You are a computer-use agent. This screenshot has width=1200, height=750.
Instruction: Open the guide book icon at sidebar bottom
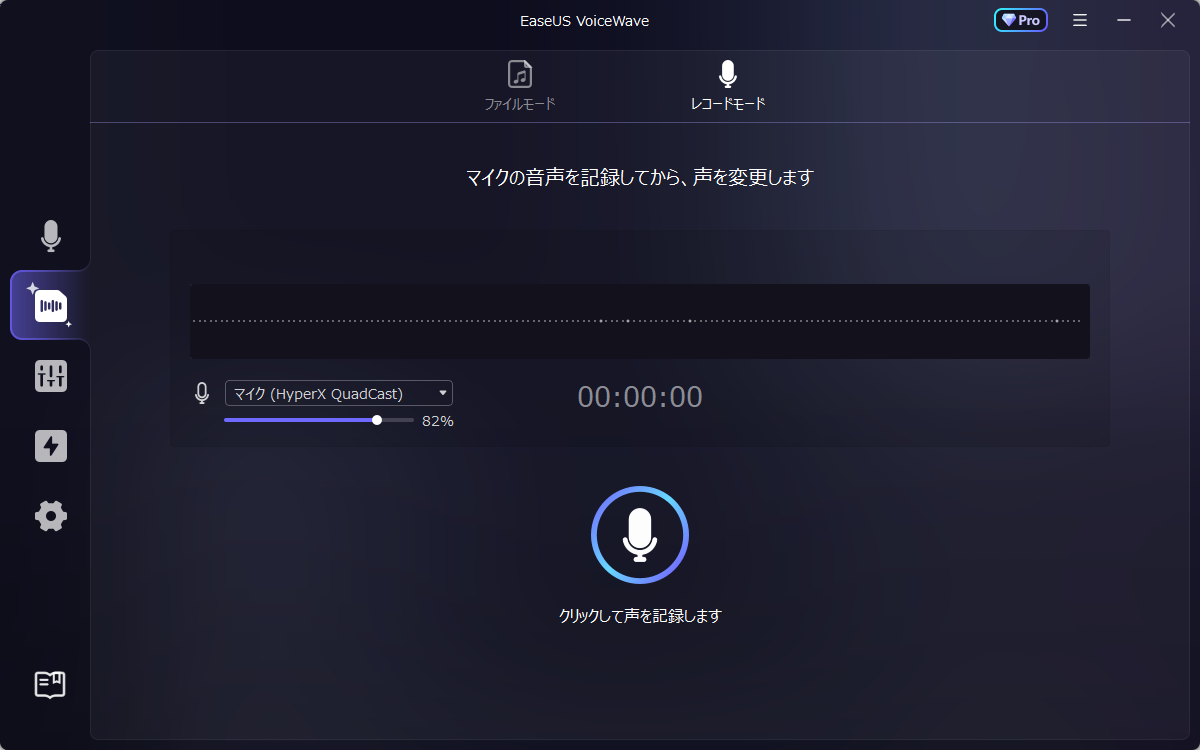pos(50,685)
